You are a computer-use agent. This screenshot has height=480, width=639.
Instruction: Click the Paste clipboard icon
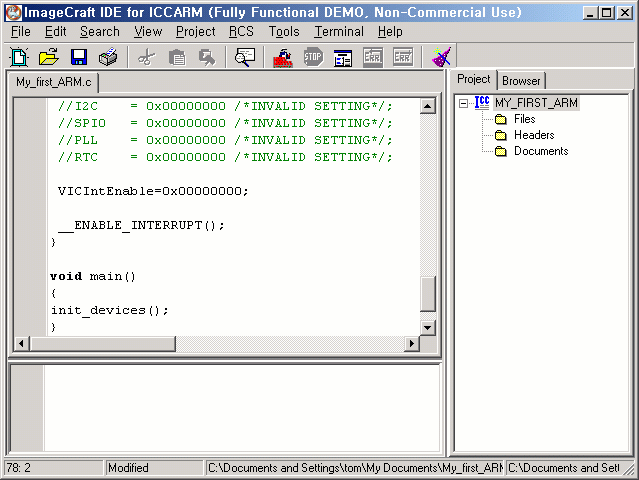point(177,57)
